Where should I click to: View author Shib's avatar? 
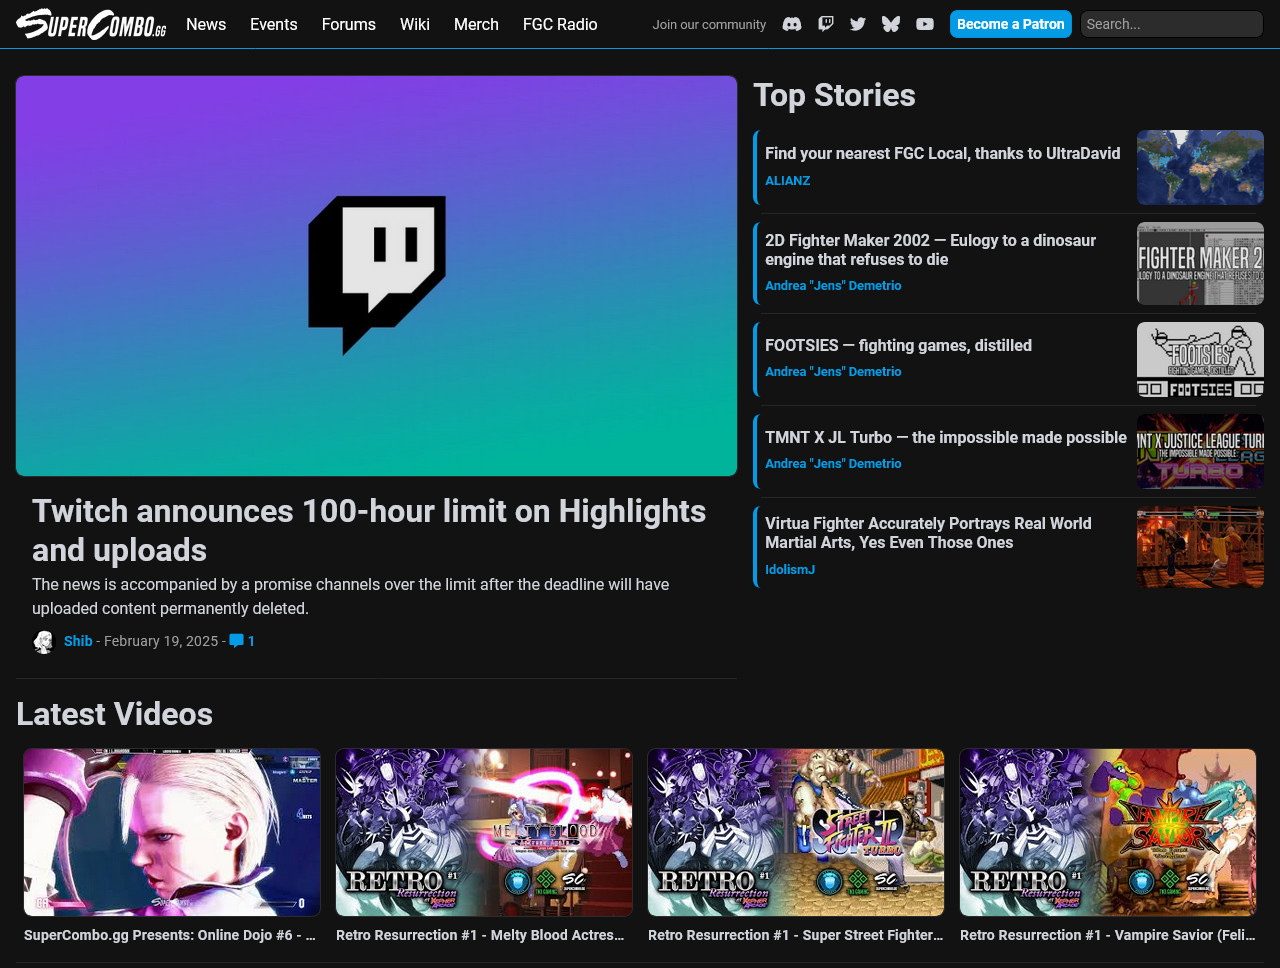click(43, 642)
